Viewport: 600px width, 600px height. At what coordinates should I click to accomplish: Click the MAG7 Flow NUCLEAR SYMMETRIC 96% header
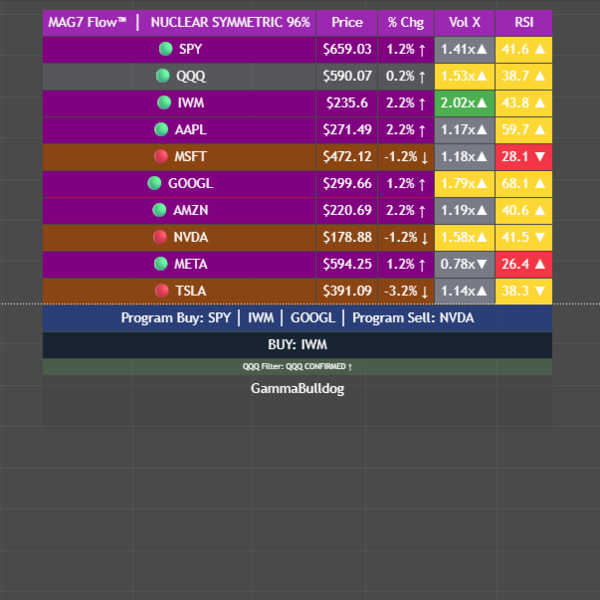179,23
